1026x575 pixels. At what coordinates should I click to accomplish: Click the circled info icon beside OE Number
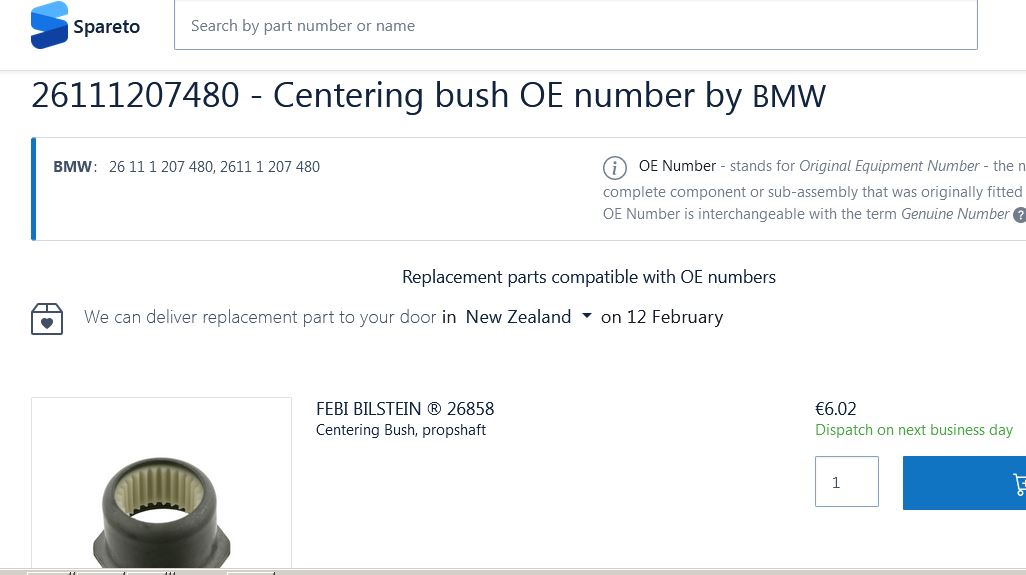click(x=614, y=167)
